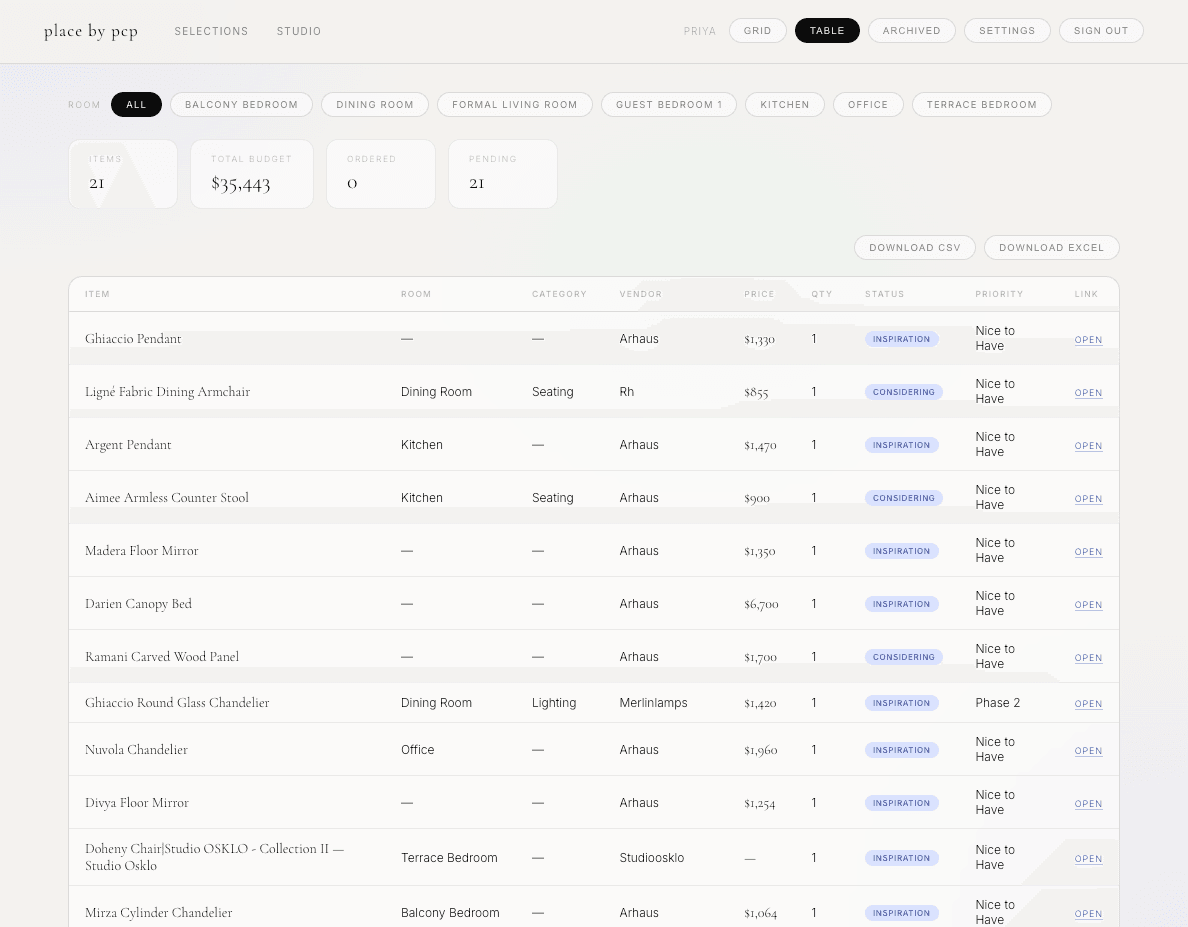The height and width of the screenshot is (927, 1188).
Task: Open link for Madera Floor Mirror
Action: click(x=1088, y=551)
